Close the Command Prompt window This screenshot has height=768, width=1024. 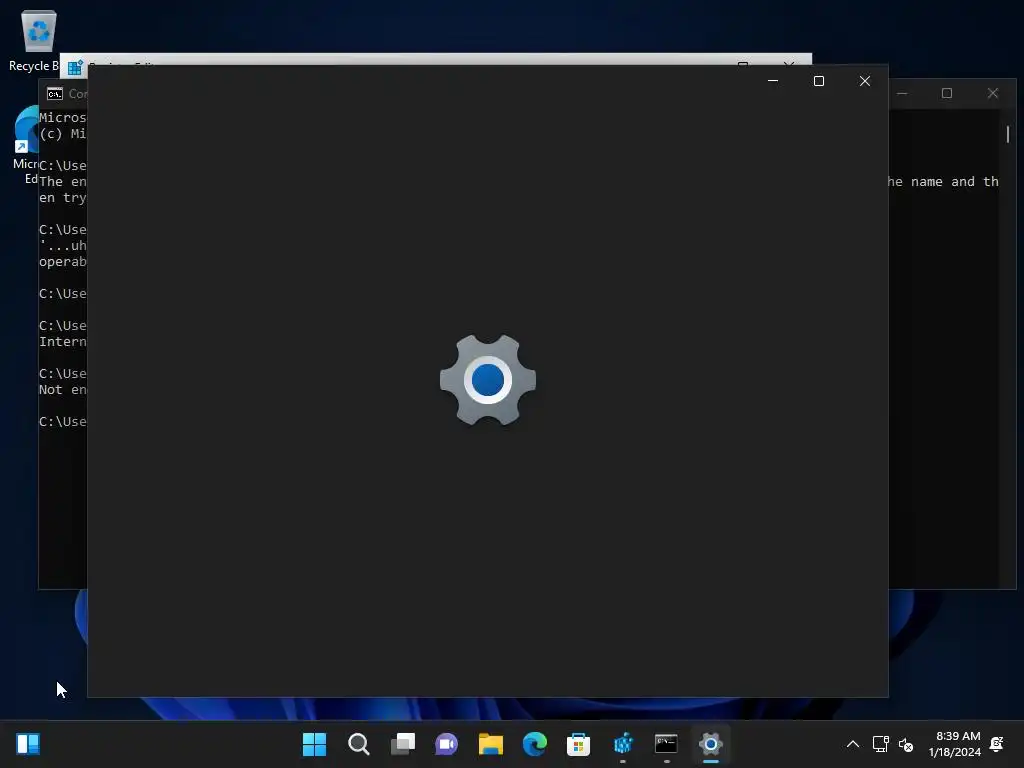[993, 93]
